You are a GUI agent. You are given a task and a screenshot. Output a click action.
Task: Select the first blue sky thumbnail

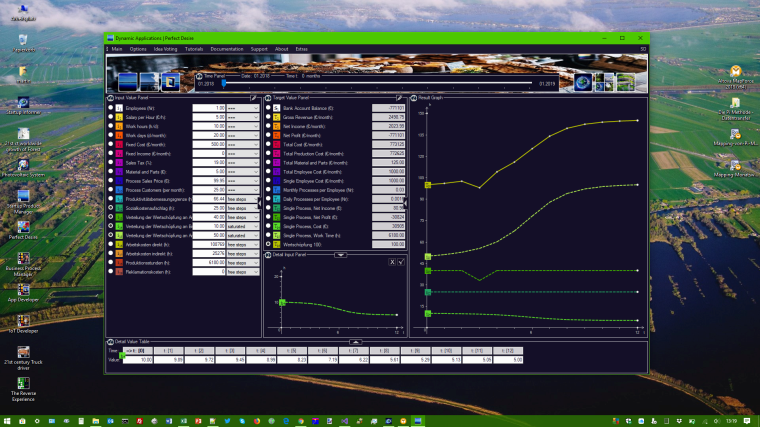(x=128, y=82)
